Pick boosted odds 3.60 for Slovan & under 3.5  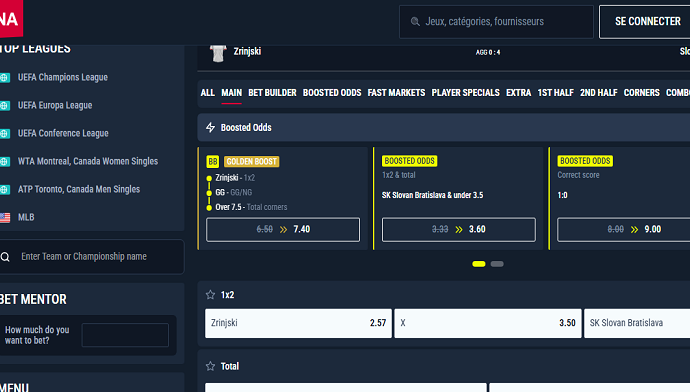coord(459,229)
